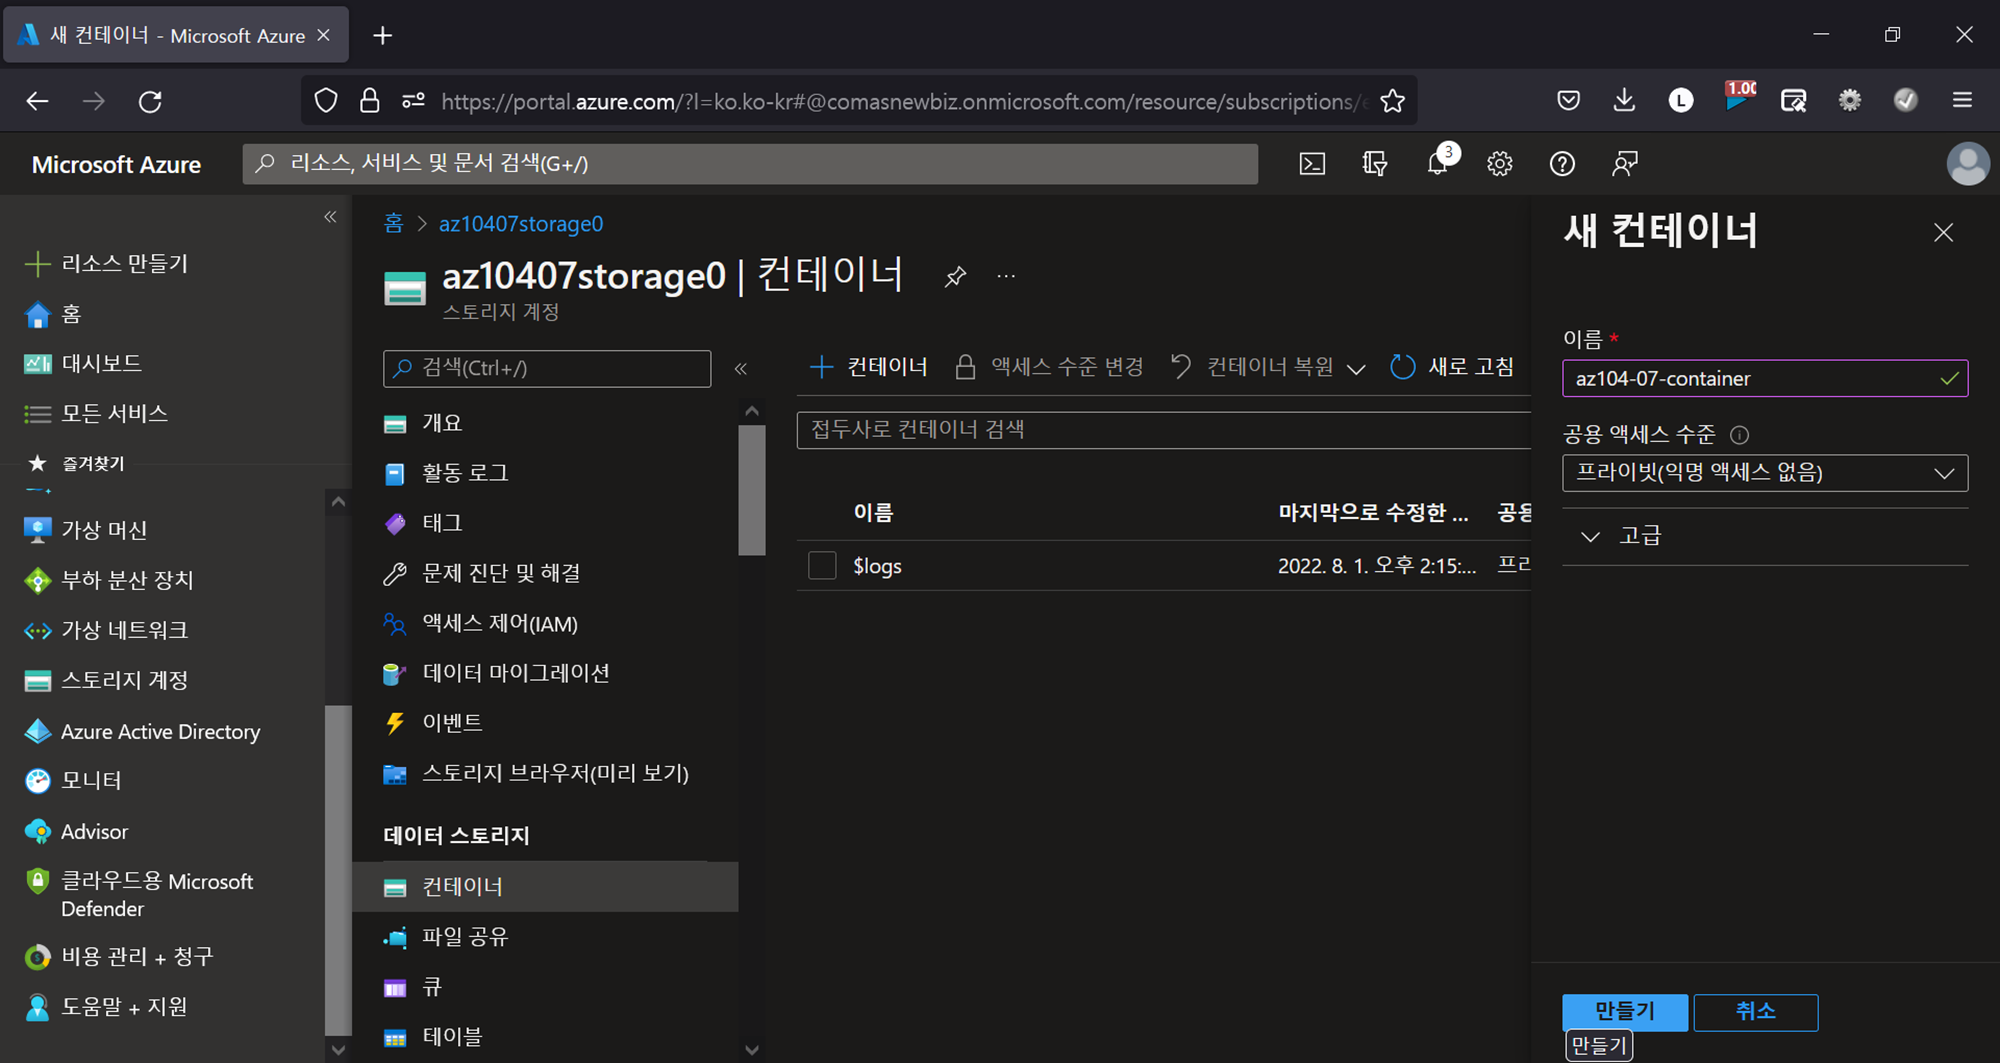2000x1063 pixels.
Task: Edit container name az104-07-container field
Action: tap(1765, 379)
